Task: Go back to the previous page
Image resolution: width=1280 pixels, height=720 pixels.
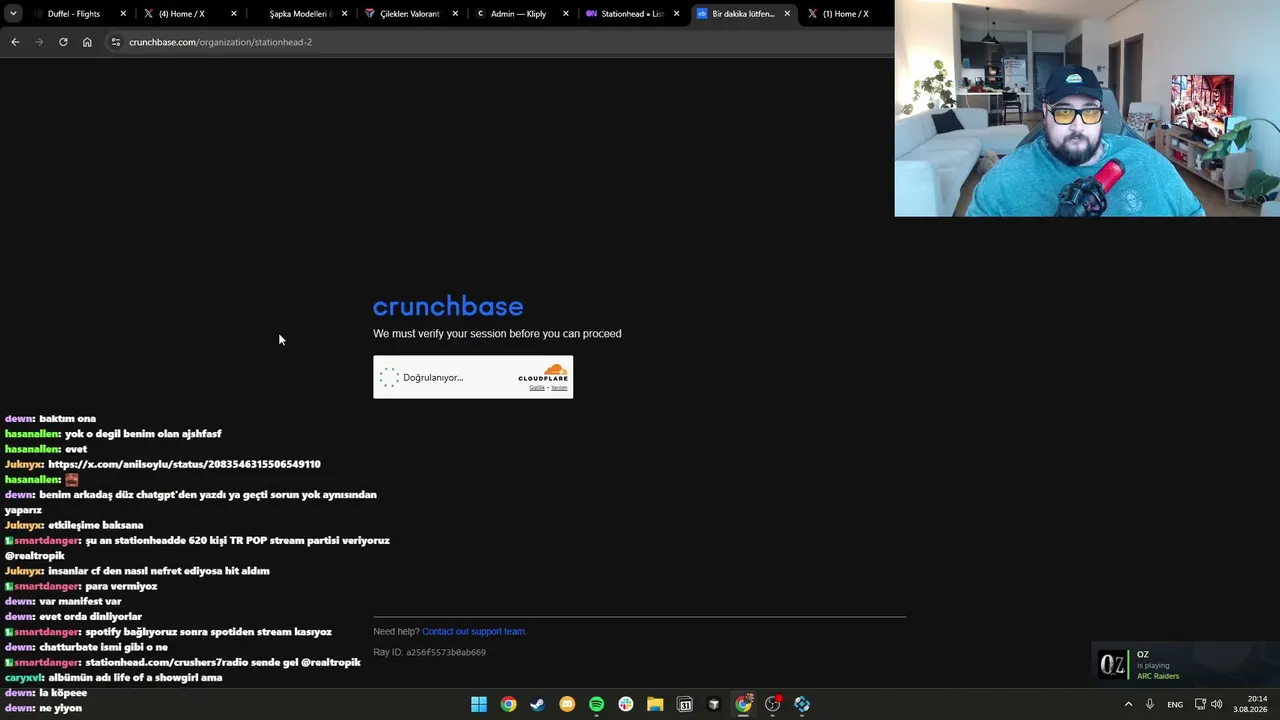Action: 15,42
